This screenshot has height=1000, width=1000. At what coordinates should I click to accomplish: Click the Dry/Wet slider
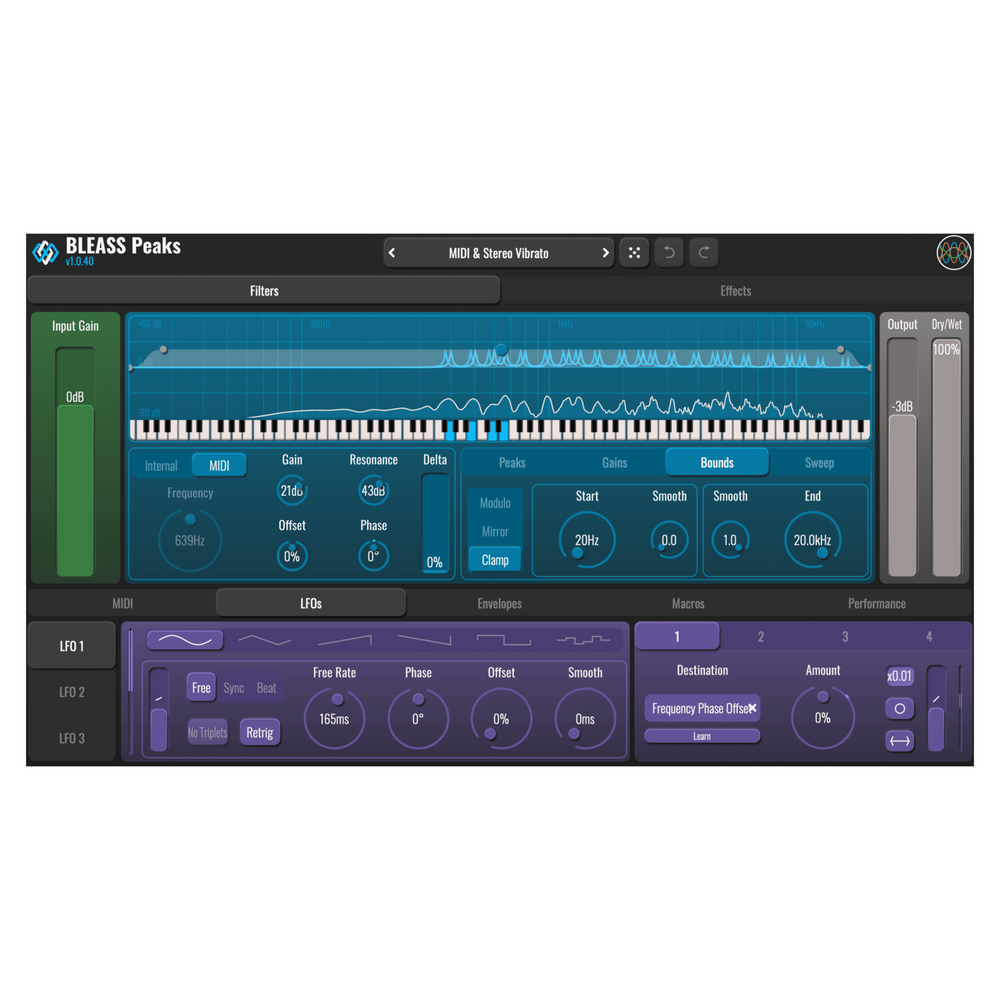tap(946, 457)
